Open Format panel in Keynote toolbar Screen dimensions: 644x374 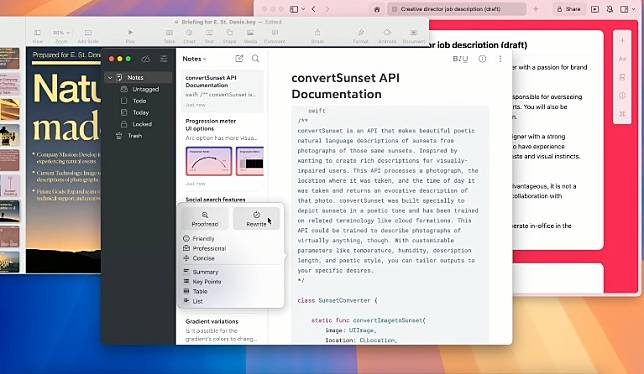[x=361, y=36]
